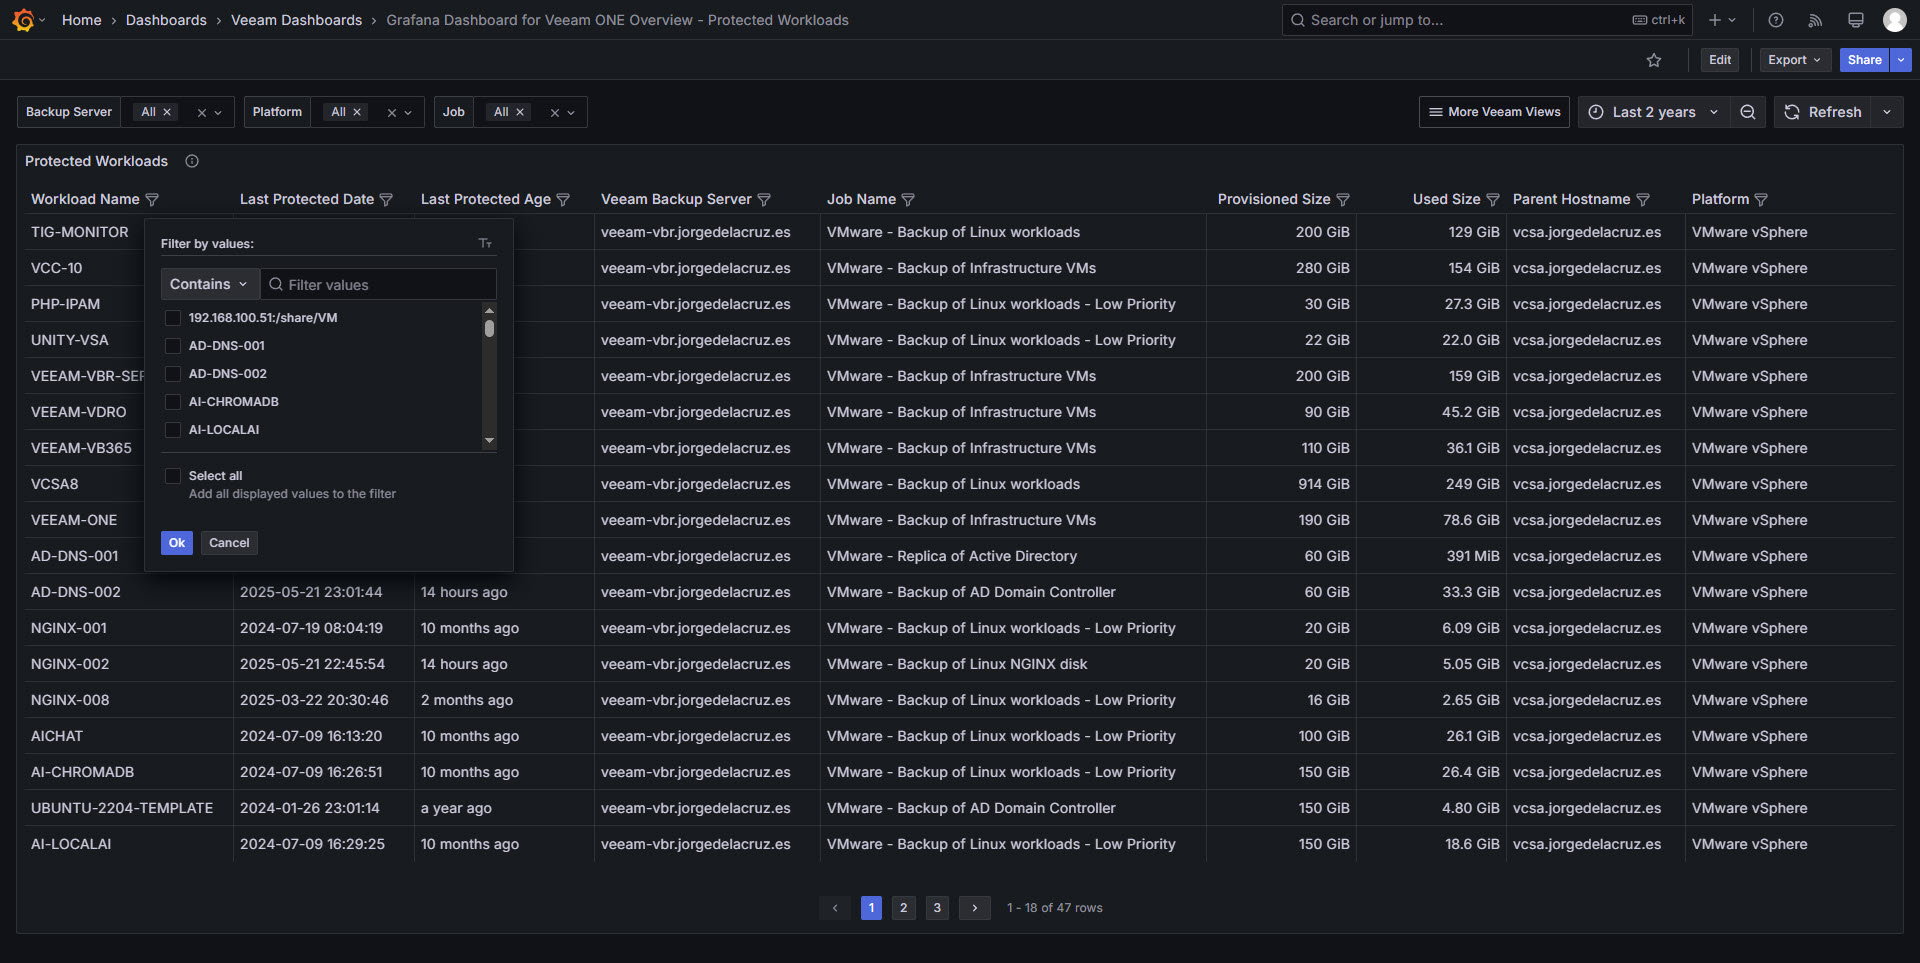Image resolution: width=1920 pixels, height=963 pixels.
Task: Filter the Used Size column
Action: click(x=1493, y=200)
